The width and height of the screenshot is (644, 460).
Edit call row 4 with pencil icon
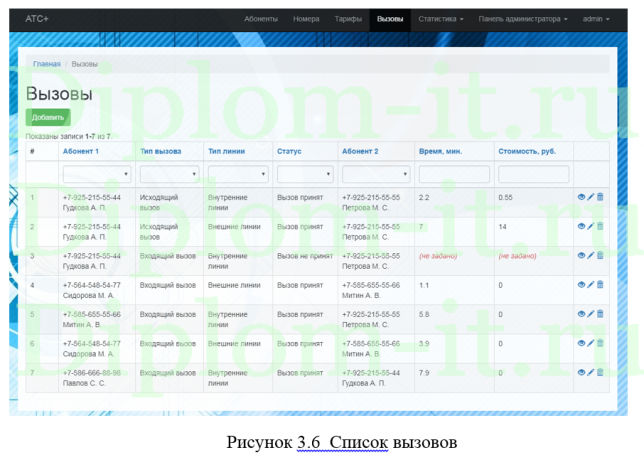(x=591, y=285)
